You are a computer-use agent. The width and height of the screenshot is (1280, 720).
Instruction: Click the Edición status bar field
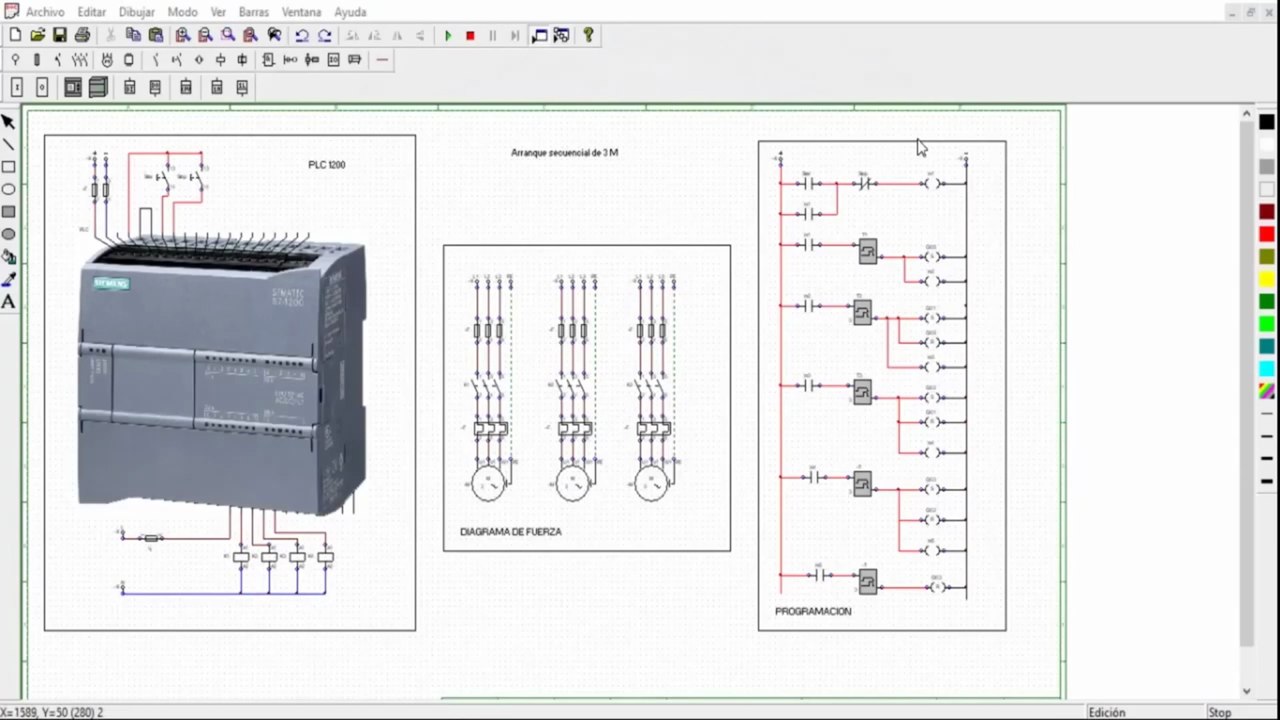pyautogui.click(x=1107, y=713)
